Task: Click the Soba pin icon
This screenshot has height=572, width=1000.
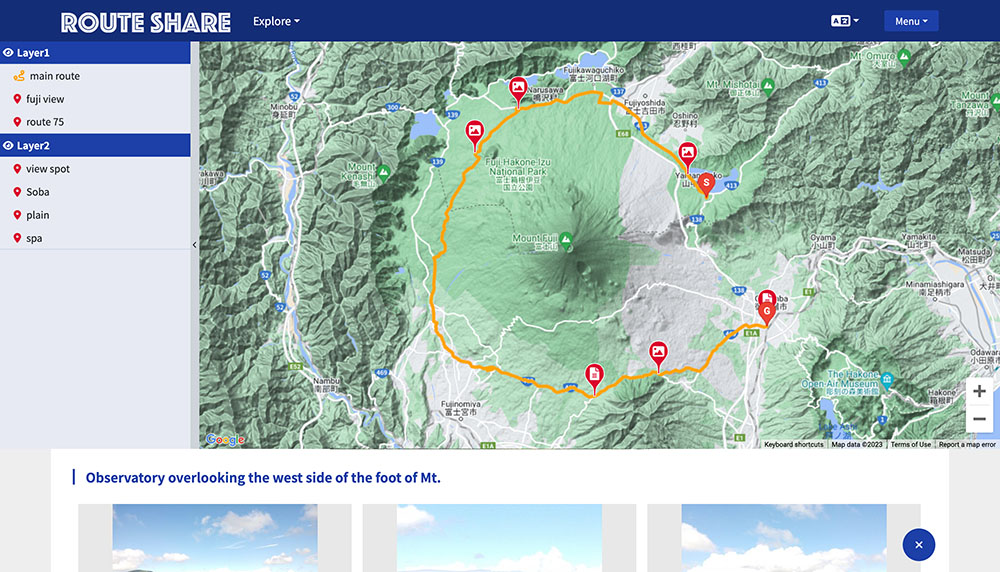Action: click(17, 192)
